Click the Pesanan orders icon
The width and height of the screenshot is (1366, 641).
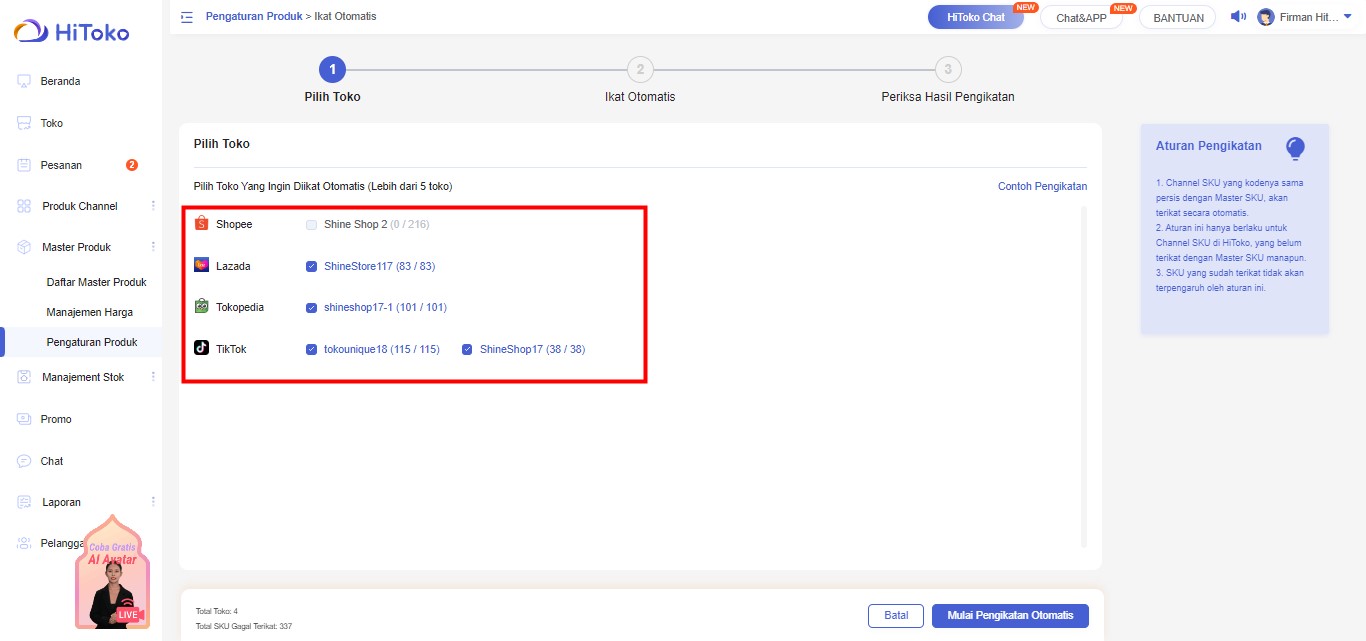[x=25, y=165]
